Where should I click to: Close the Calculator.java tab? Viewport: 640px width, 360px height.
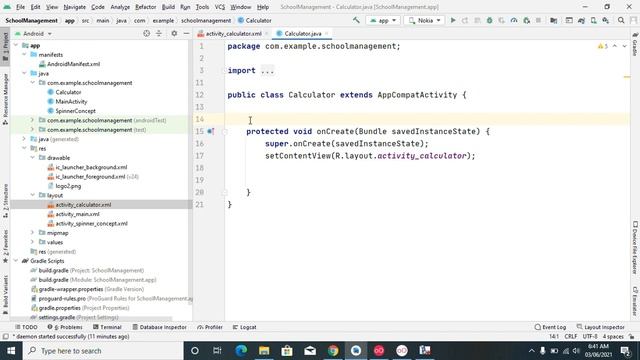tap(327, 33)
